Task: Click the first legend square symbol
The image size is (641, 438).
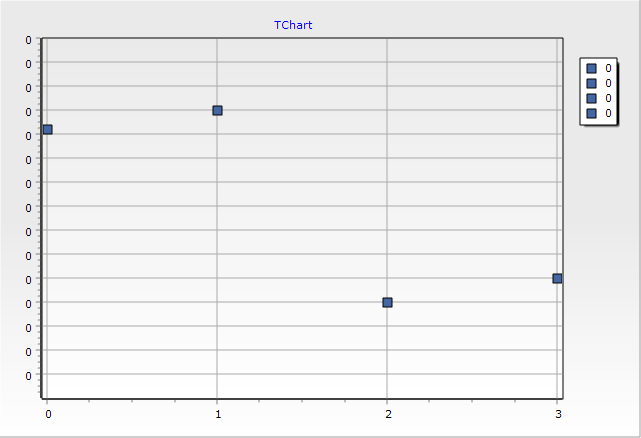Action: (x=591, y=68)
